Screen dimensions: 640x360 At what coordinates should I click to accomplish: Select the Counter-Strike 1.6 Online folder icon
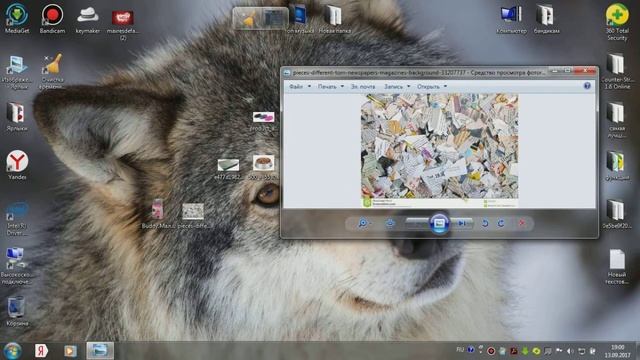tap(617, 70)
